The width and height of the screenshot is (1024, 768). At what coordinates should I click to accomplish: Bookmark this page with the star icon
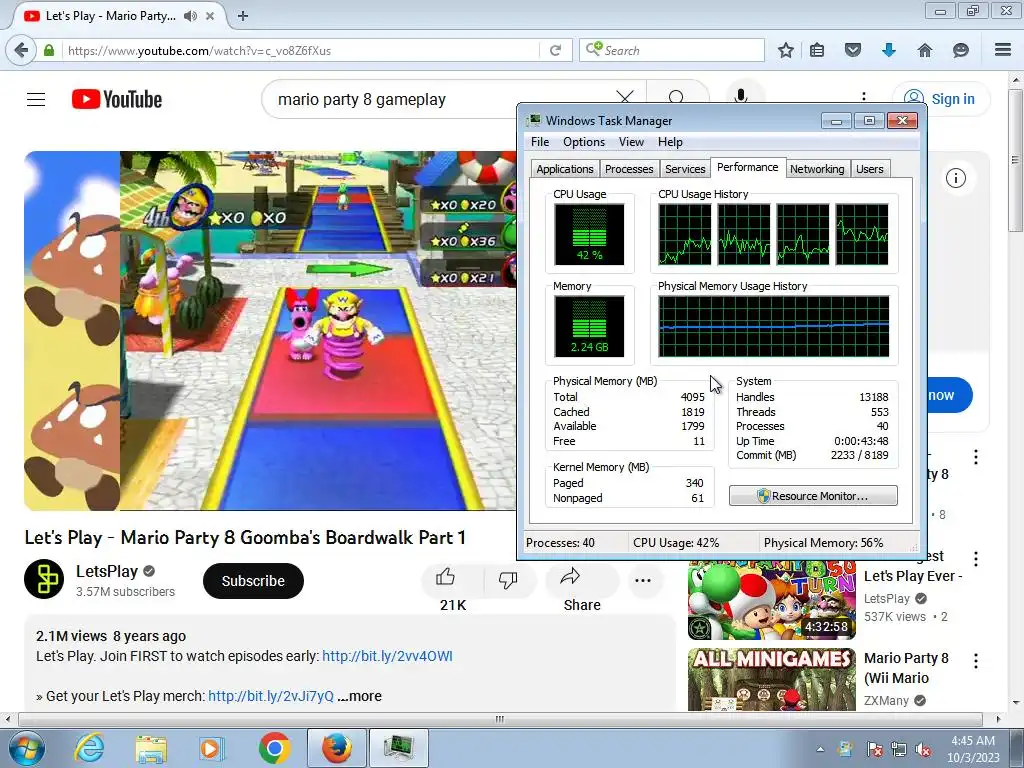click(786, 50)
